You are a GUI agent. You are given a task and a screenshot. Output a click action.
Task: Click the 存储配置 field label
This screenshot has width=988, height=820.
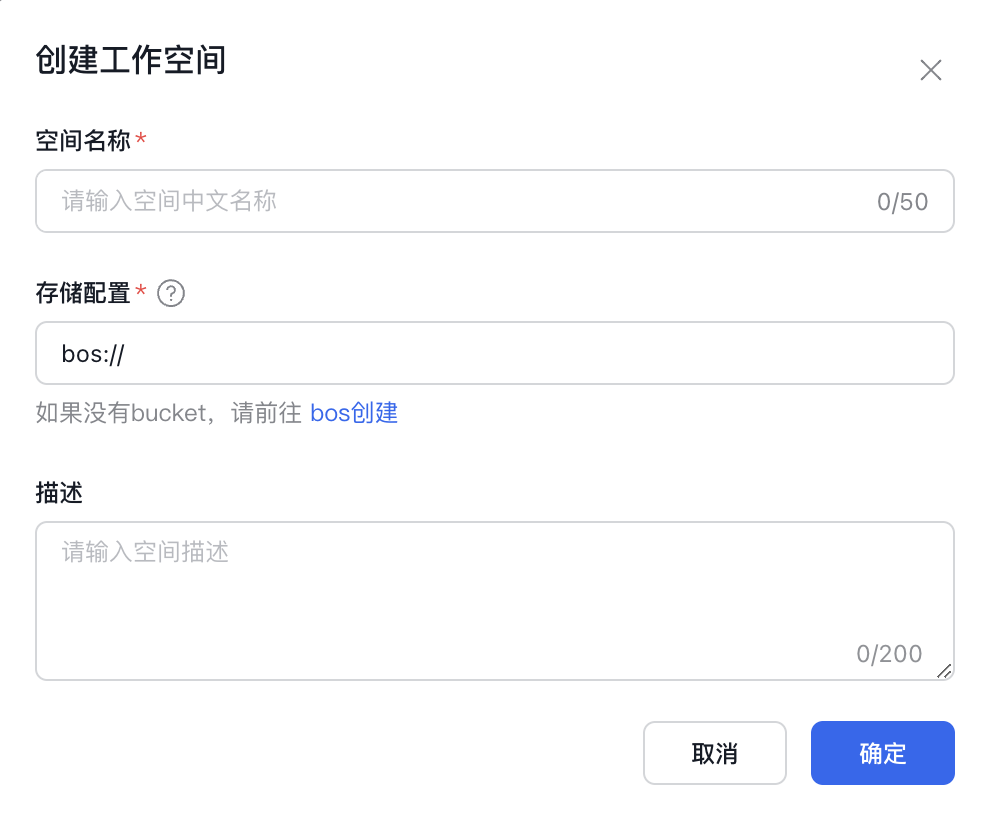pos(83,293)
